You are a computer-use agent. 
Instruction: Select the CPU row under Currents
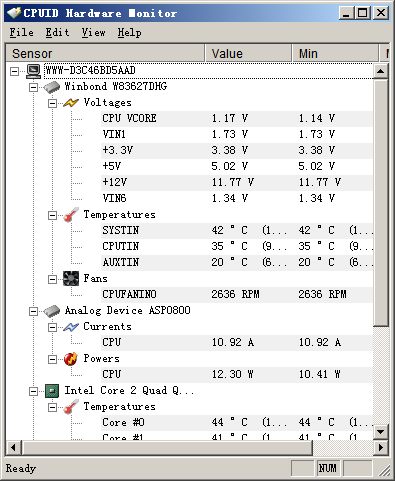point(237,343)
